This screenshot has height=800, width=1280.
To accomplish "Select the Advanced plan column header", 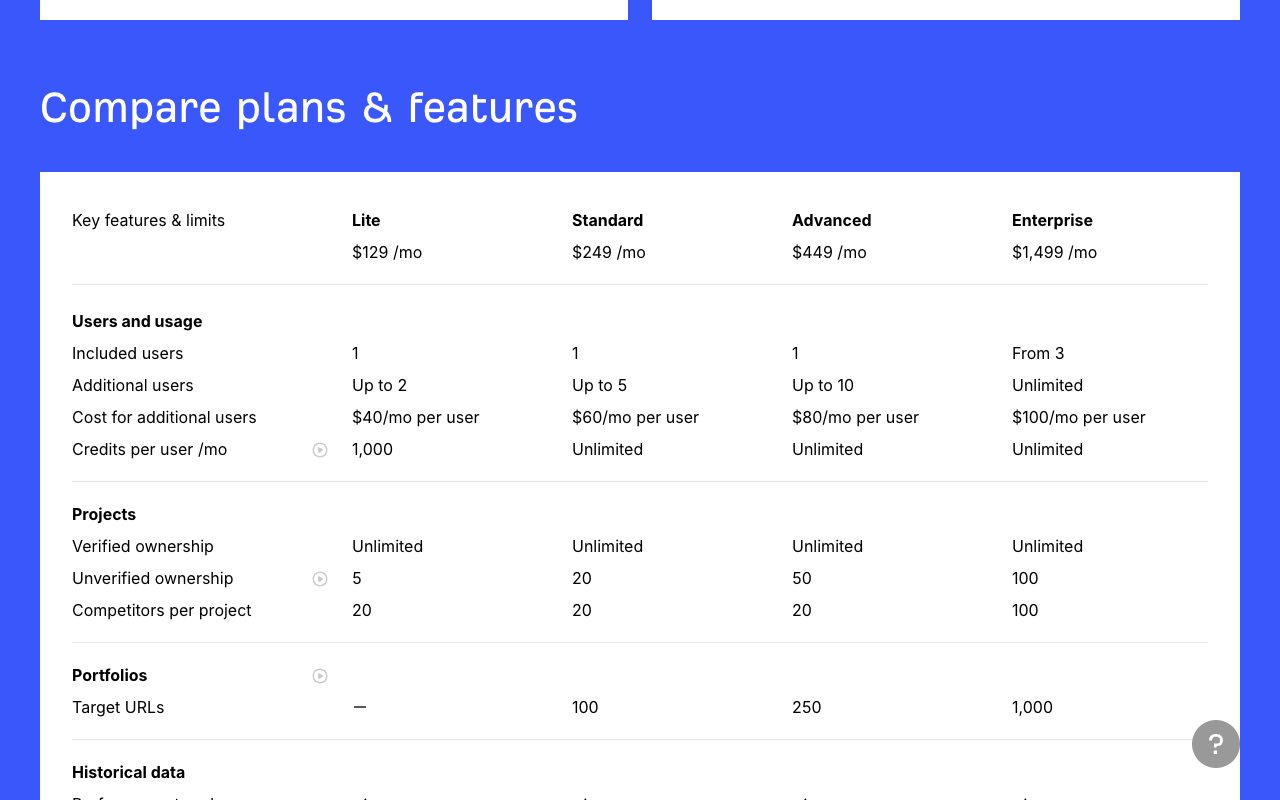I will (831, 220).
